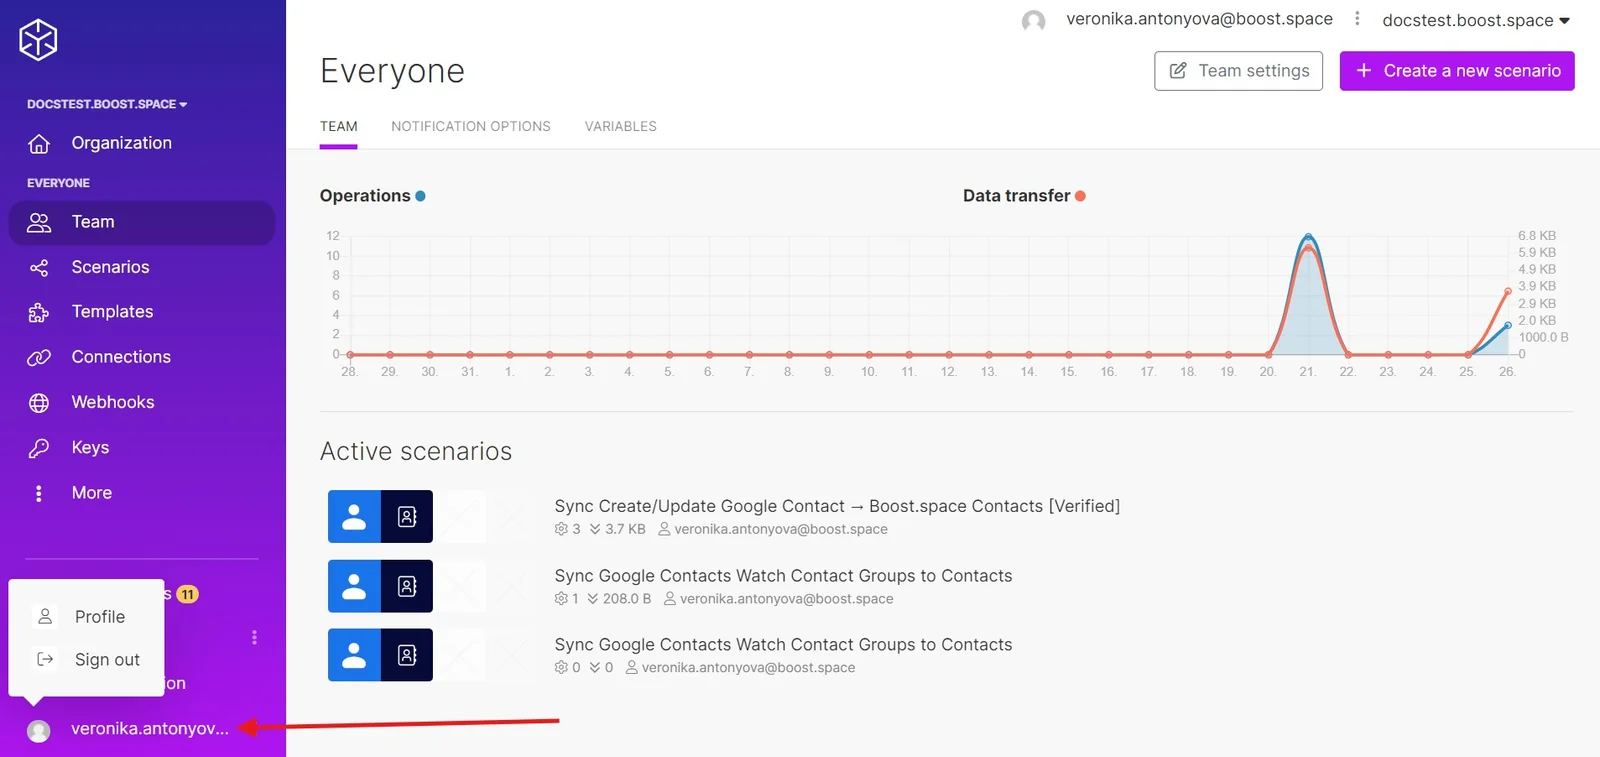Open Templates via the puzzle piece icon
This screenshot has height=757, width=1600.
[39, 313]
